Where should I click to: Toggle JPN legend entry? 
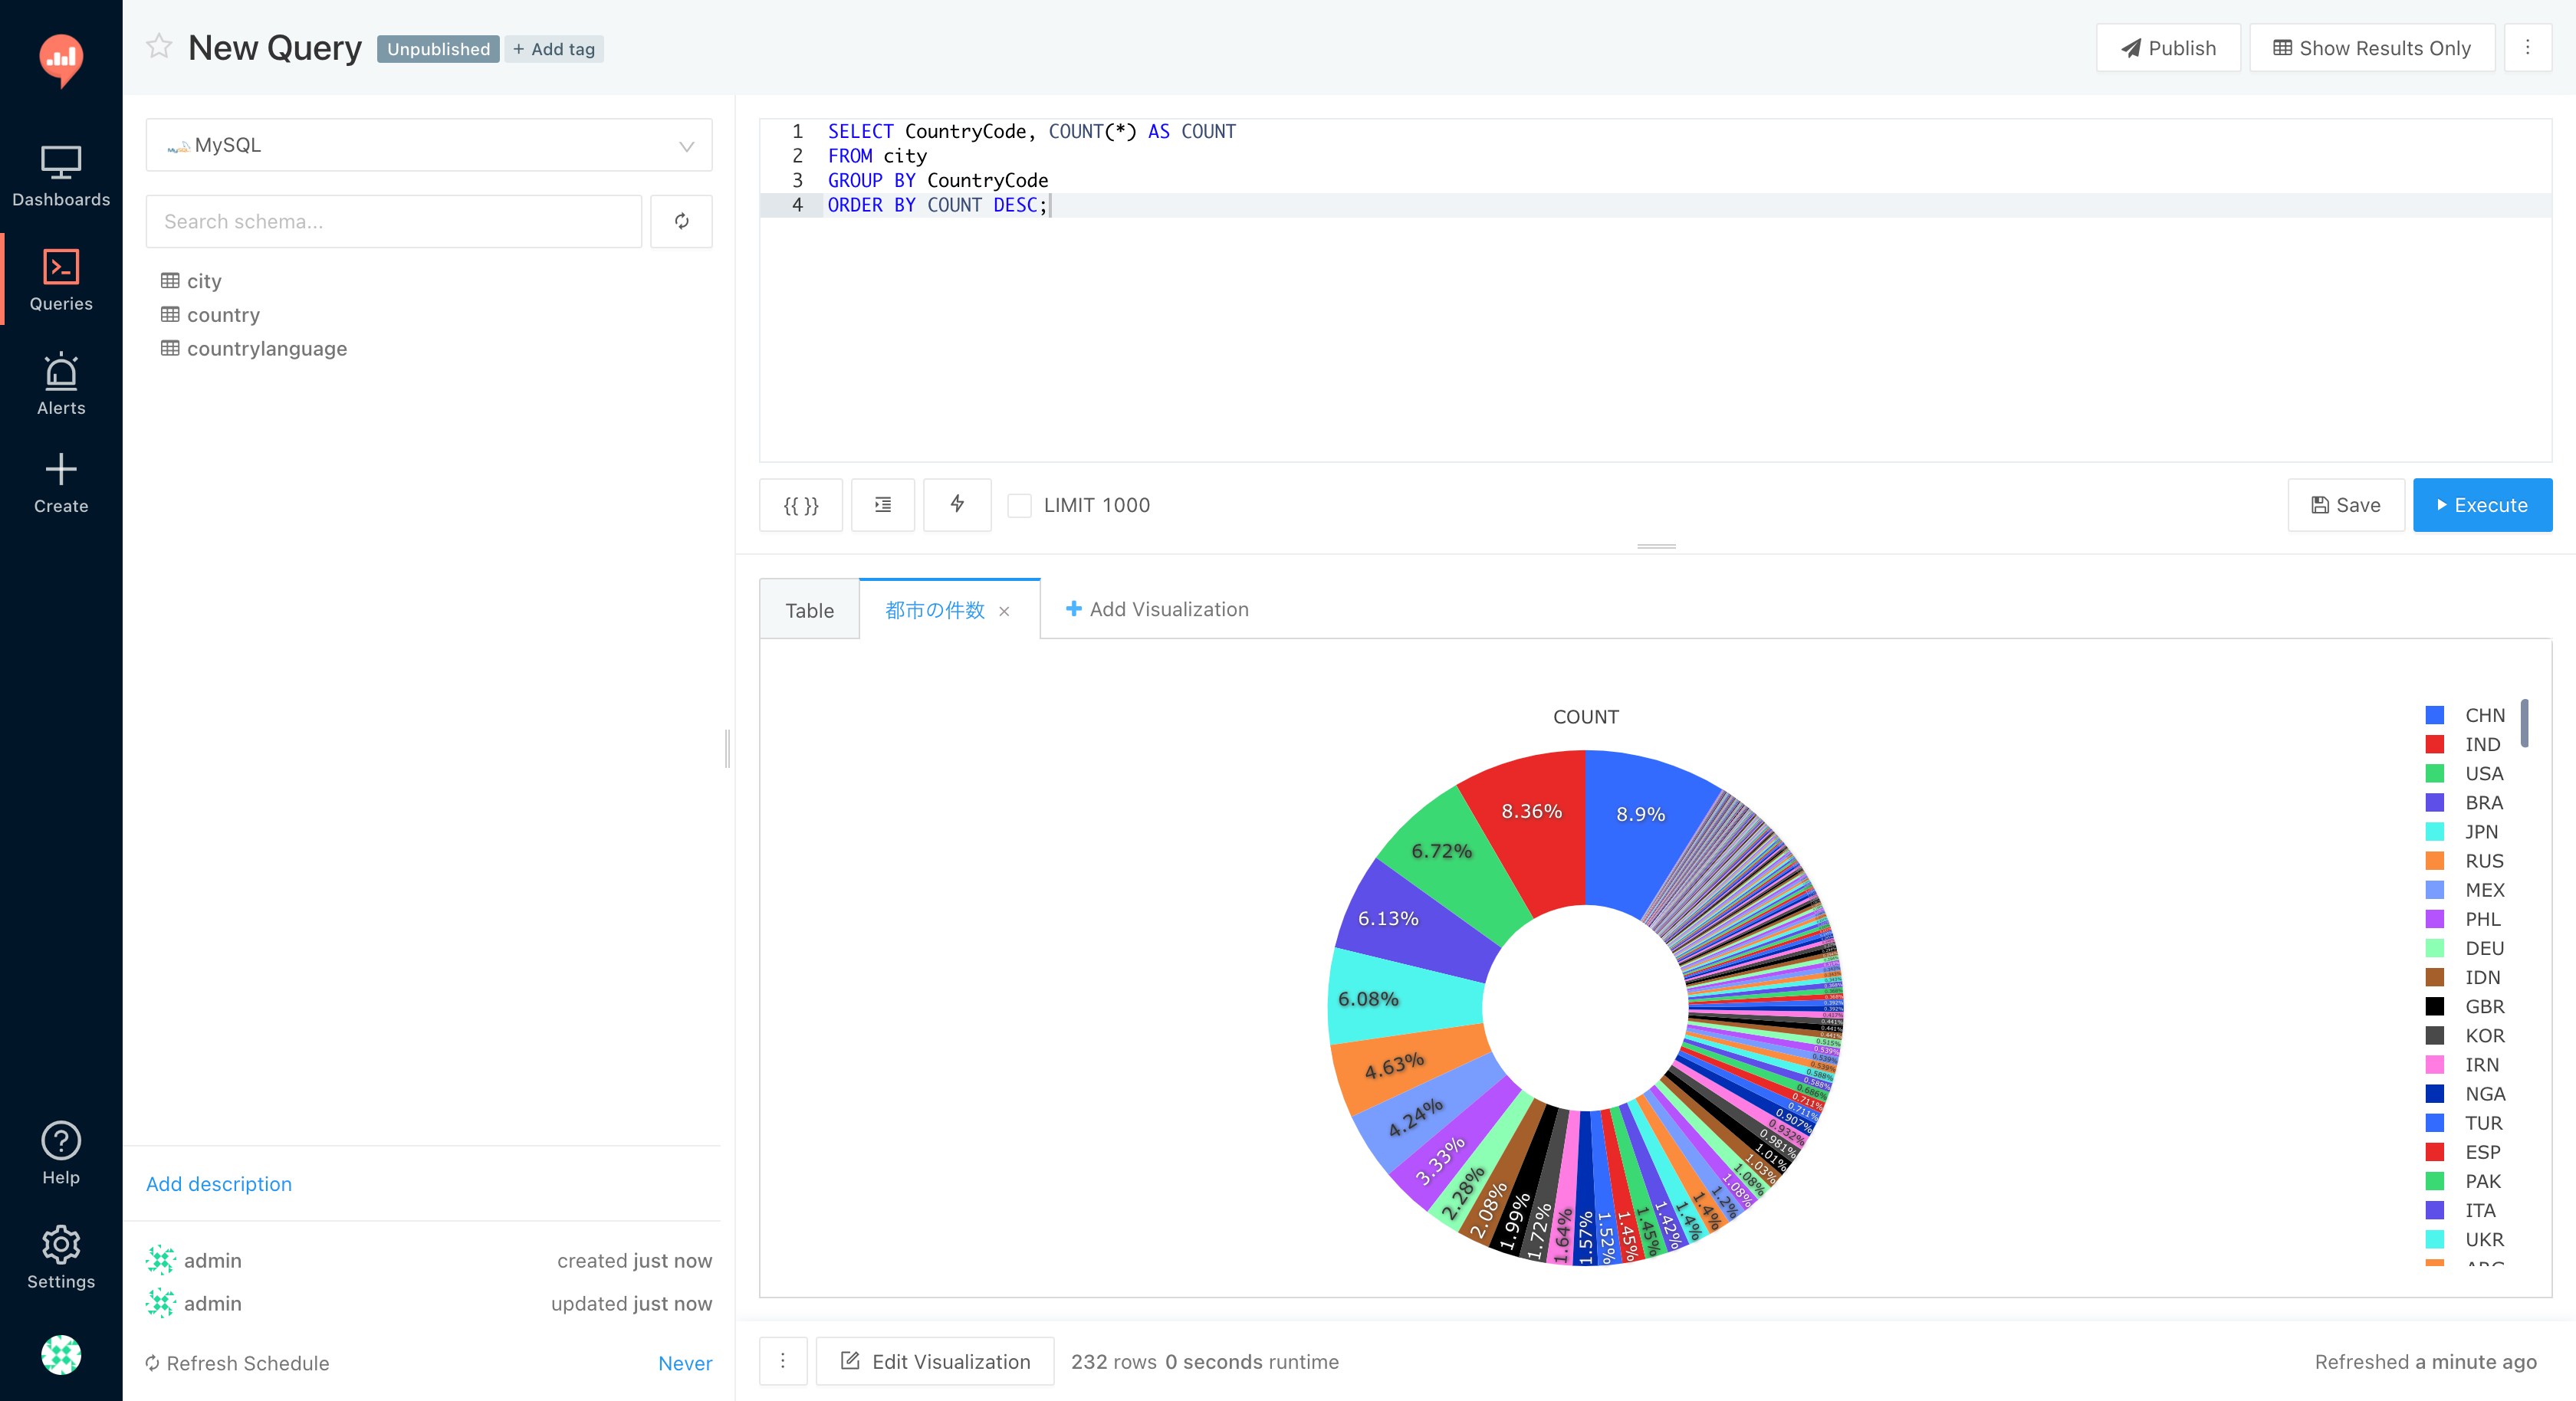(x=2463, y=831)
